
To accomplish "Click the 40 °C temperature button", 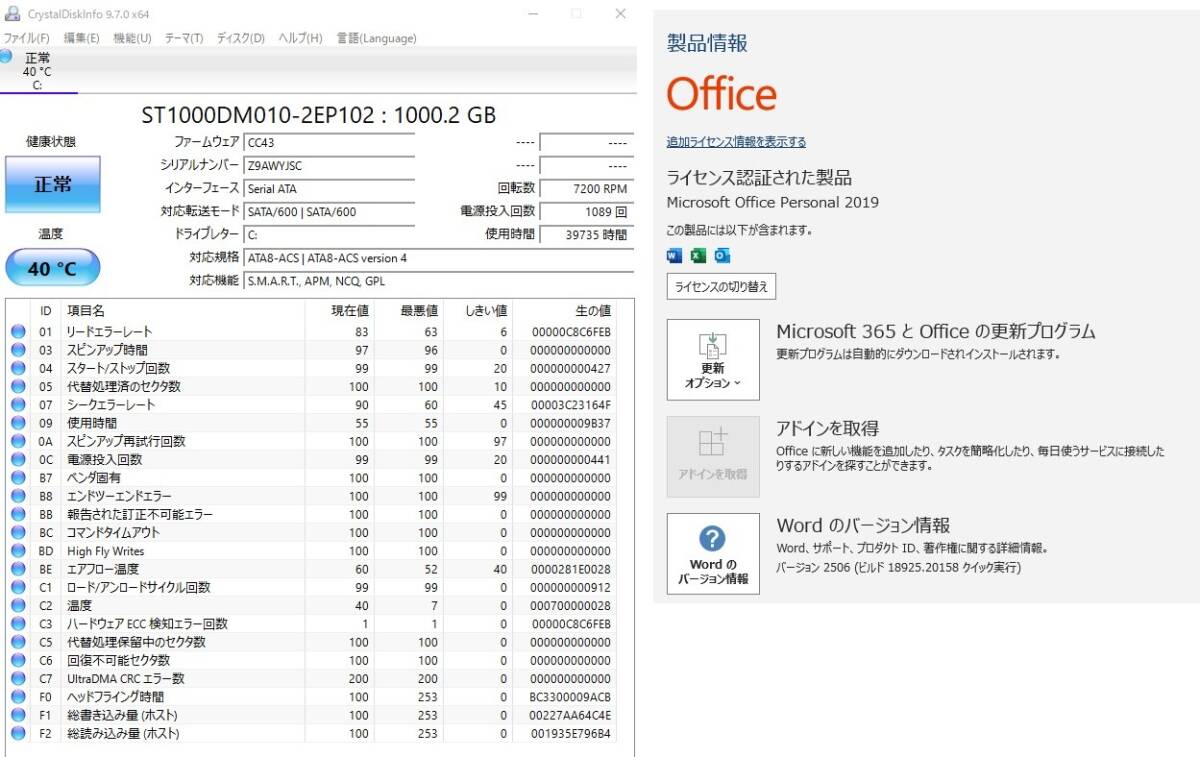I will coord(53,268).
